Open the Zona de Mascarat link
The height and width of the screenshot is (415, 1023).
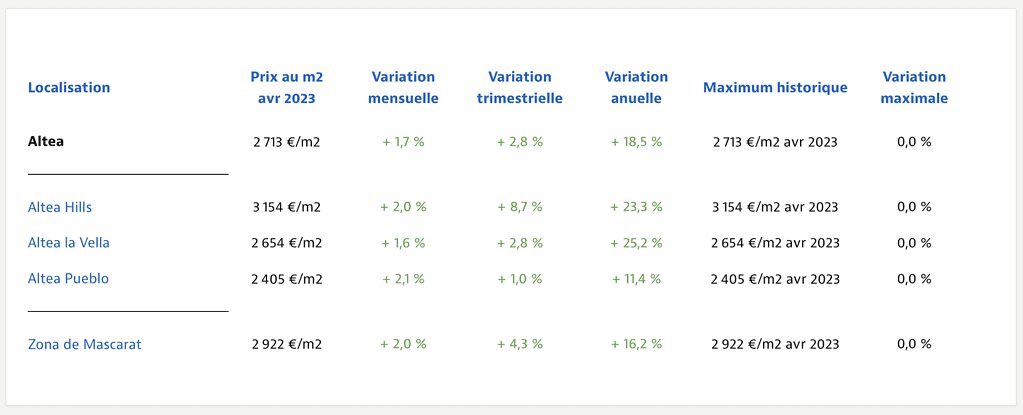click(84, 344)
